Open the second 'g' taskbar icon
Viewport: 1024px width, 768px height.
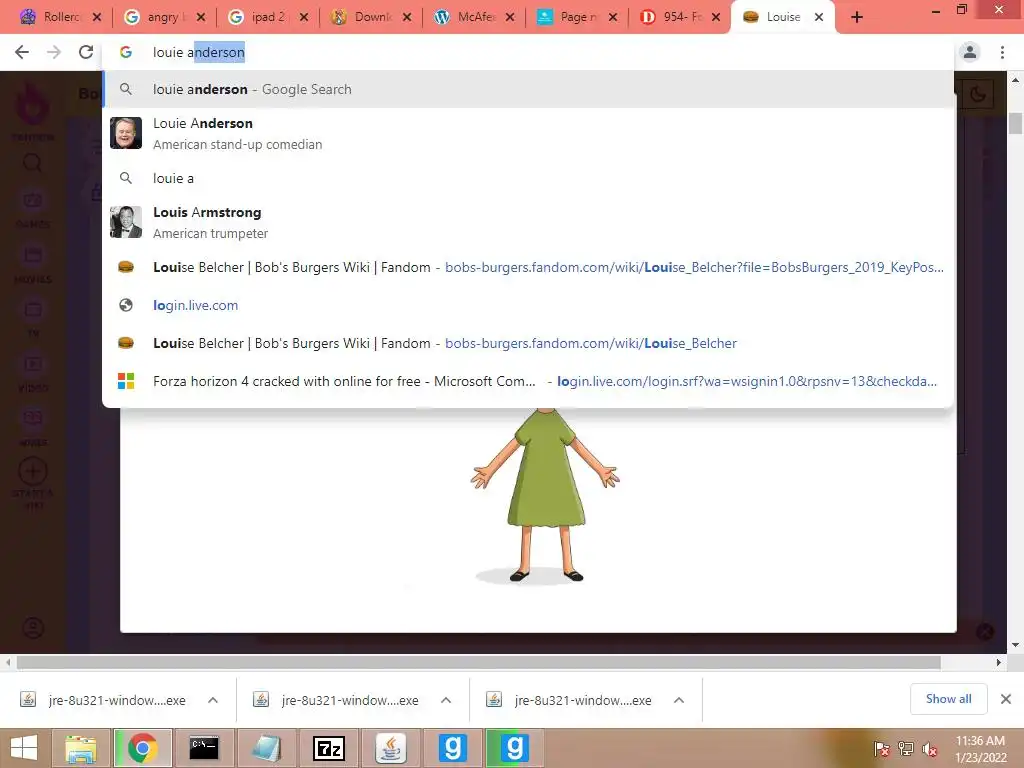515,748
